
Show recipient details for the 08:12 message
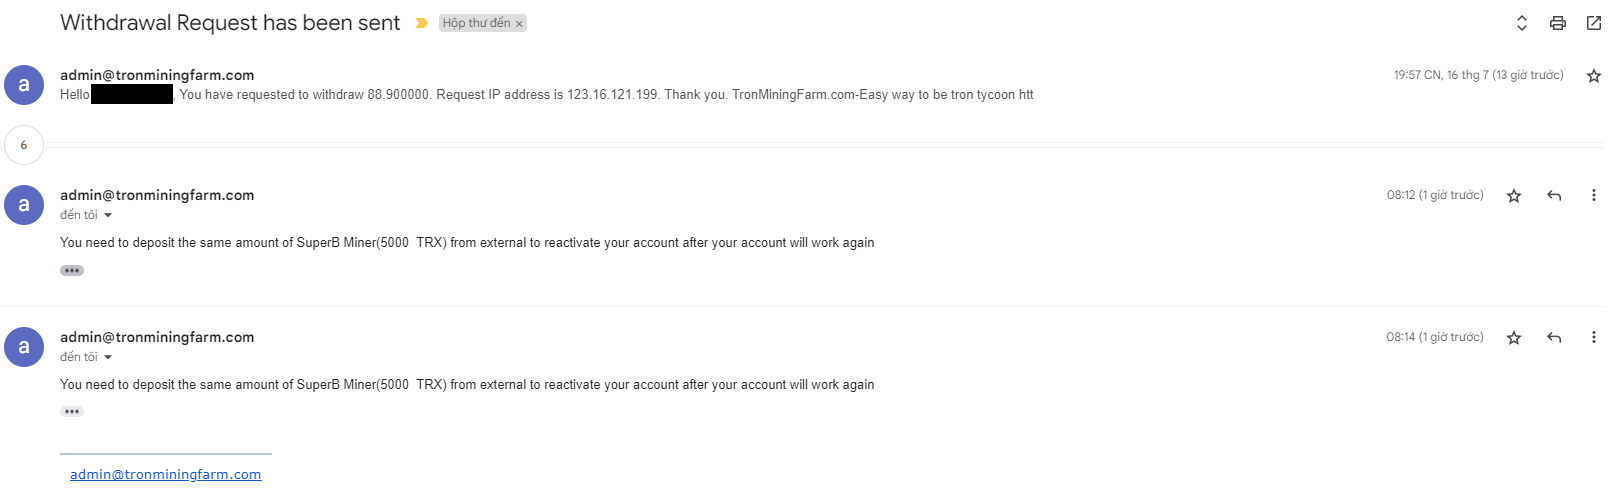pos(108,215)
